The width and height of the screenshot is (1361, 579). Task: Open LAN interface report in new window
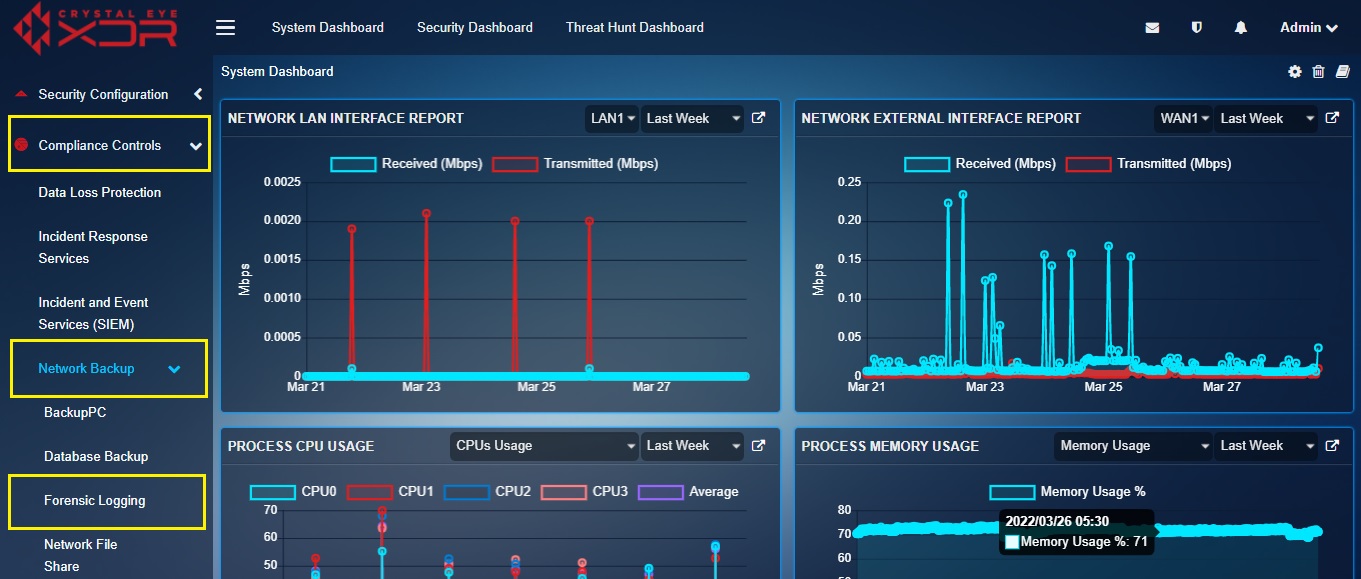759,118
